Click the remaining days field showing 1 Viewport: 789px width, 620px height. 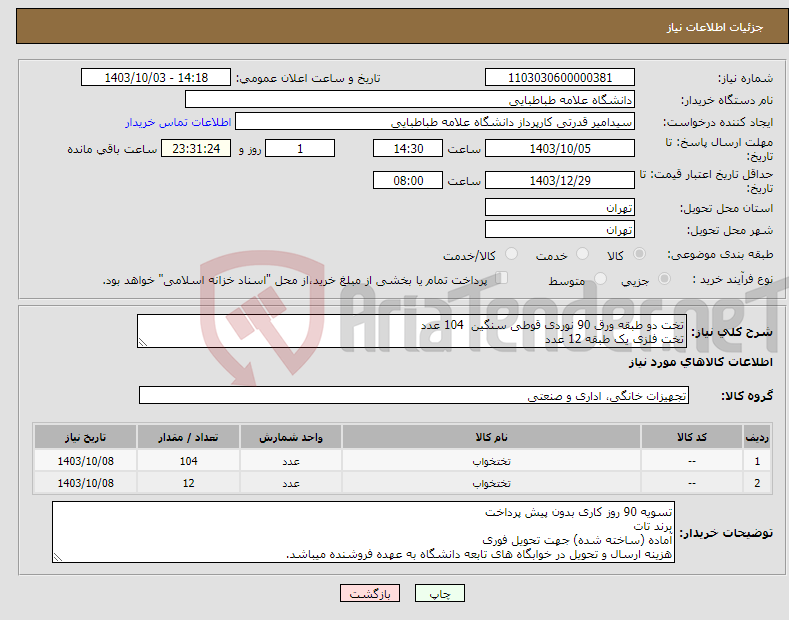coord(300,148)
